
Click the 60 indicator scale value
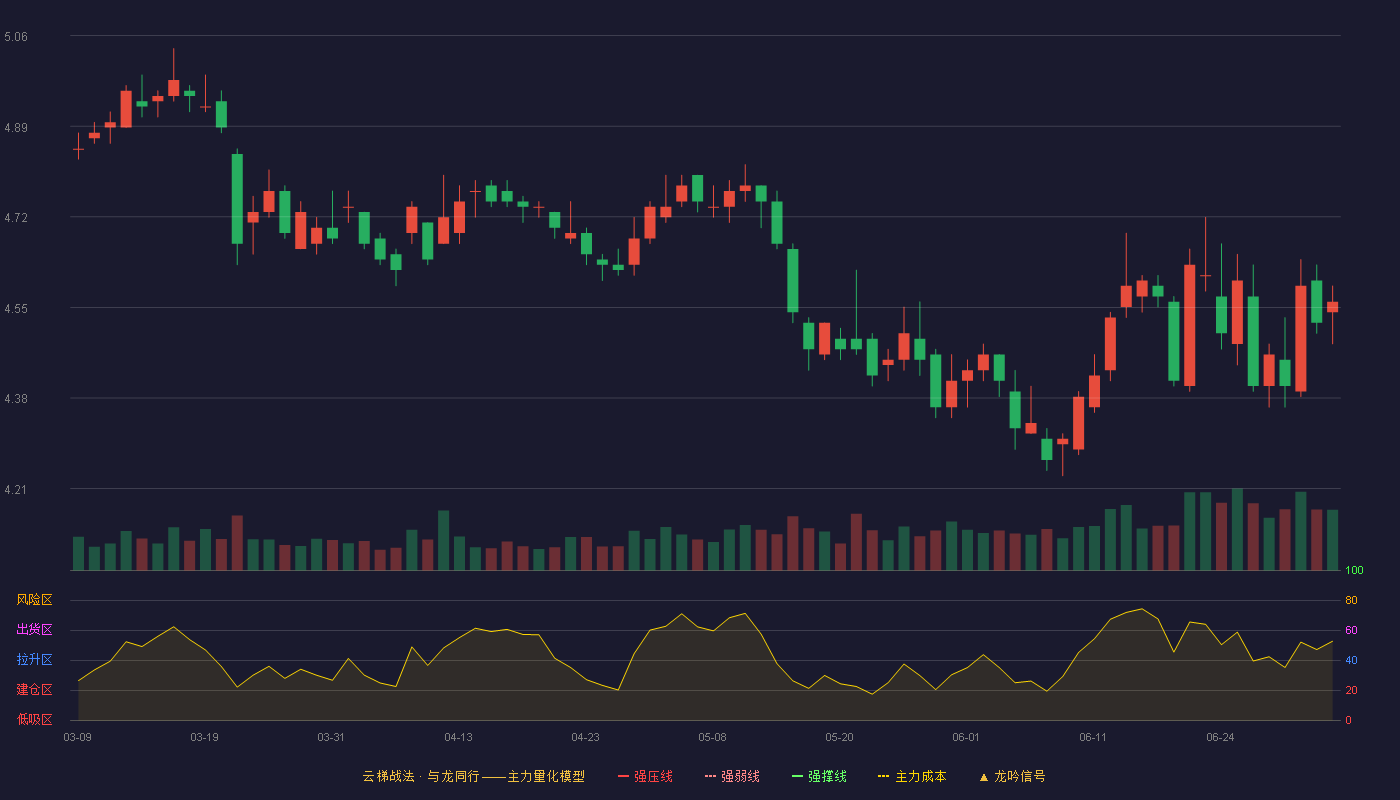(x=1351, y=630)
